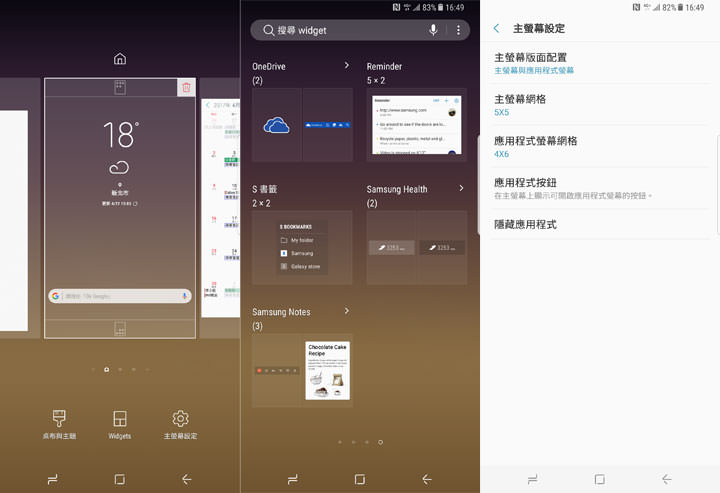
Task: Select the calendar page preview on the right
Action: pyautogui.click(x=220, y=207)
